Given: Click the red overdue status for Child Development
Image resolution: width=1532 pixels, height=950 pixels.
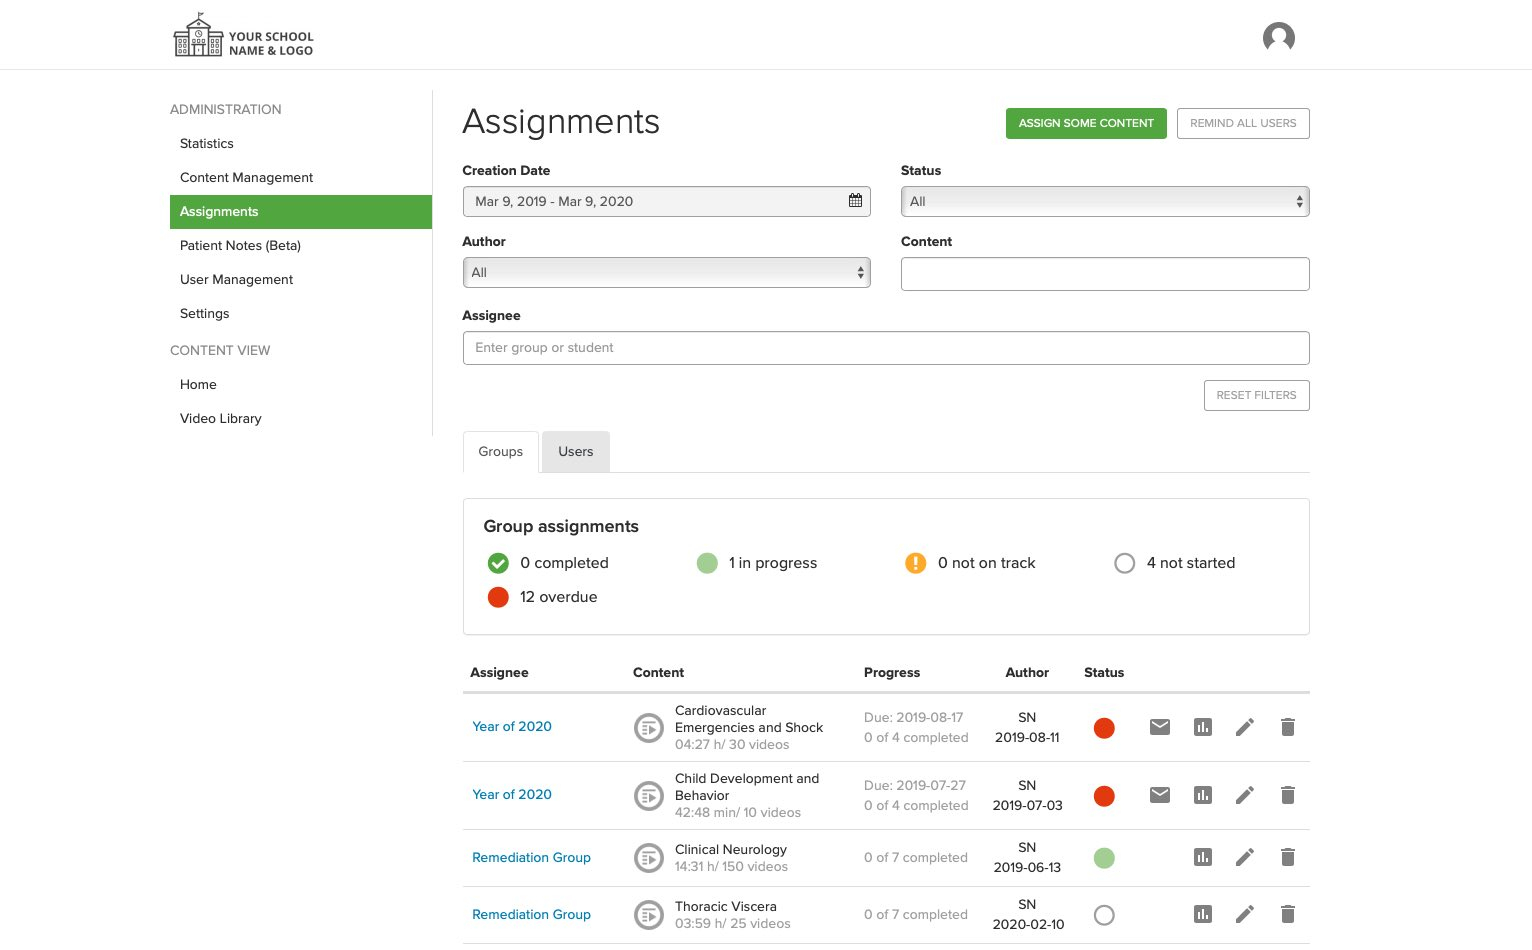Looking at the screenshot, I should tap(1104, 796).
